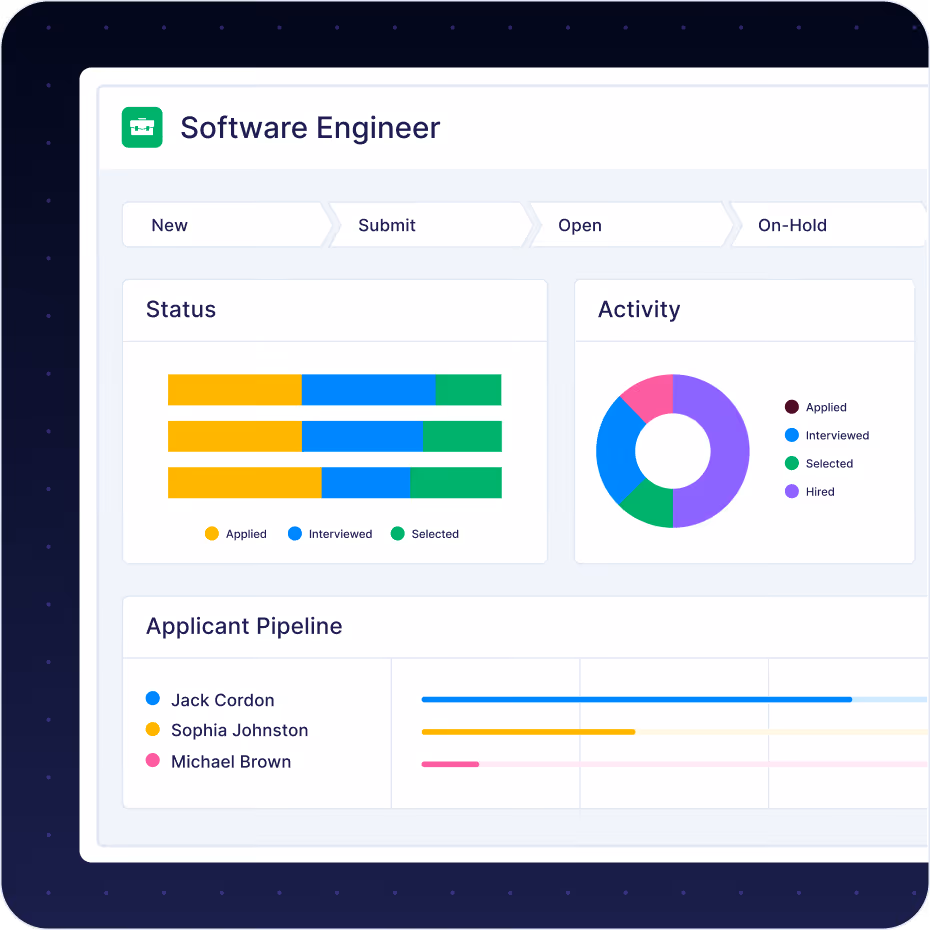930x930 pixels.
Task: Click the Activity card heading
Action: pyautogui.click(x=639, y=309)
